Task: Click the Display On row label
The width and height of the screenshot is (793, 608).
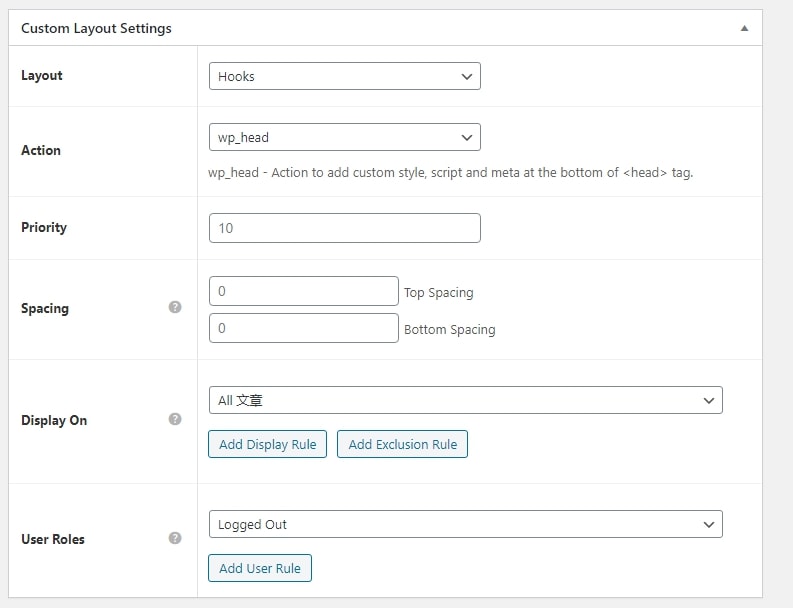Action: [x=54, y=420]
